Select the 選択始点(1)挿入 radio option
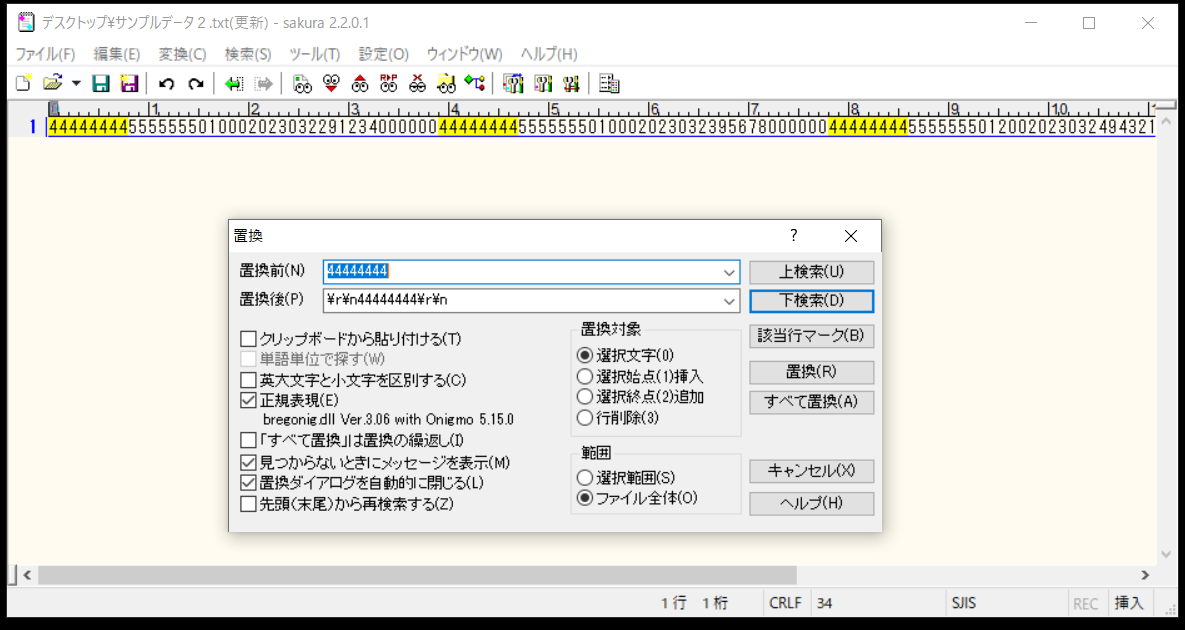 point(584,375)
